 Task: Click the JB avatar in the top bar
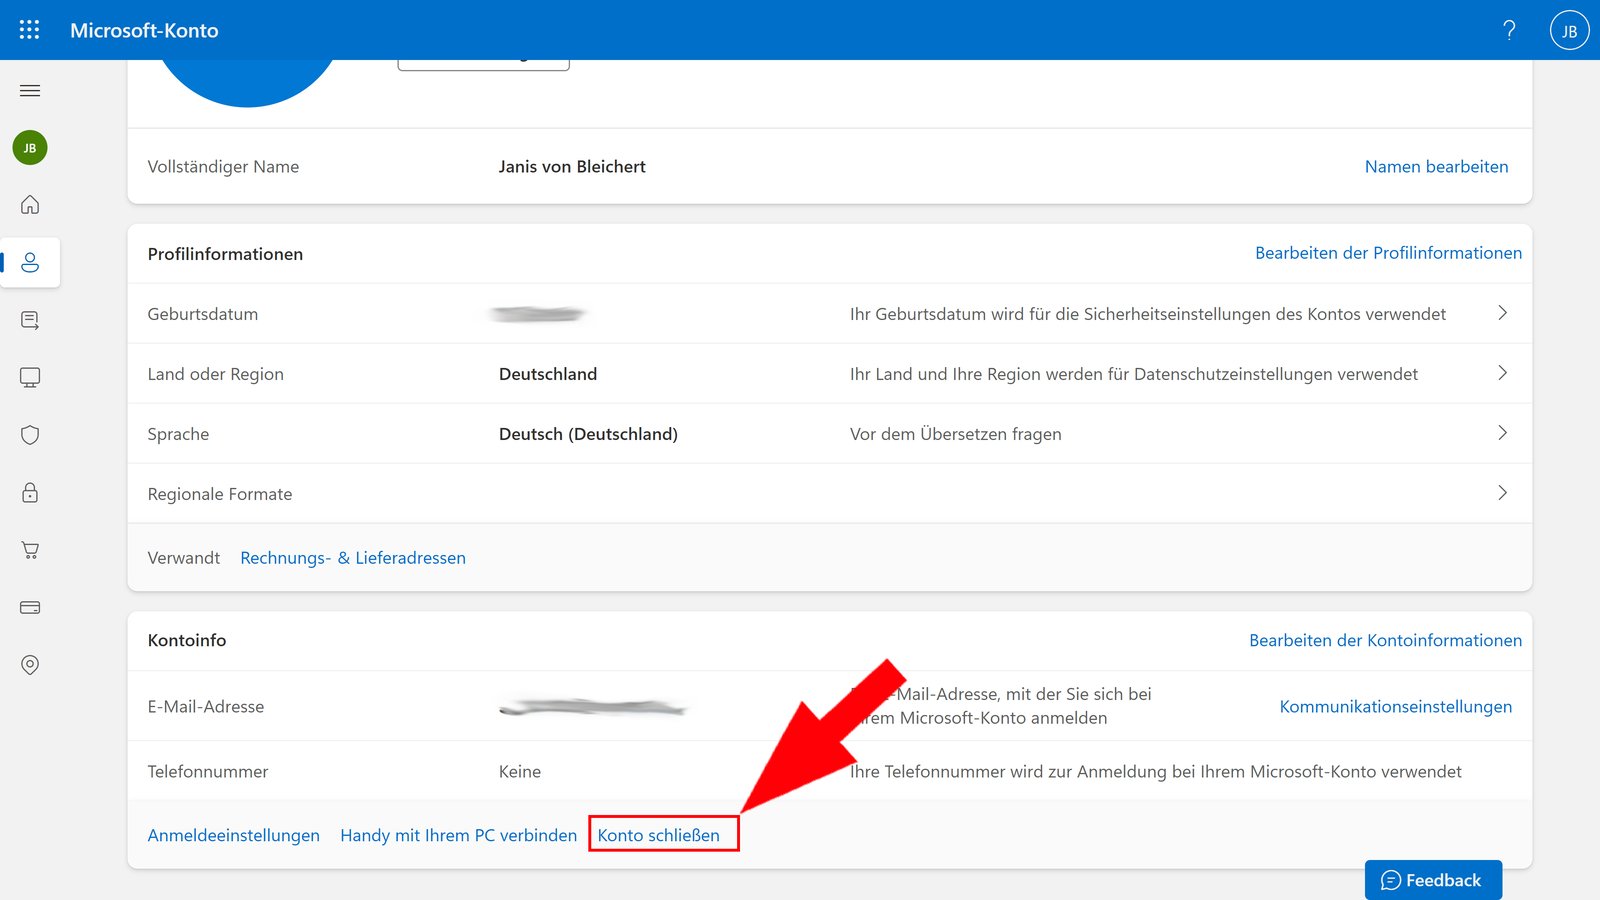click(x=1568, y=30)
